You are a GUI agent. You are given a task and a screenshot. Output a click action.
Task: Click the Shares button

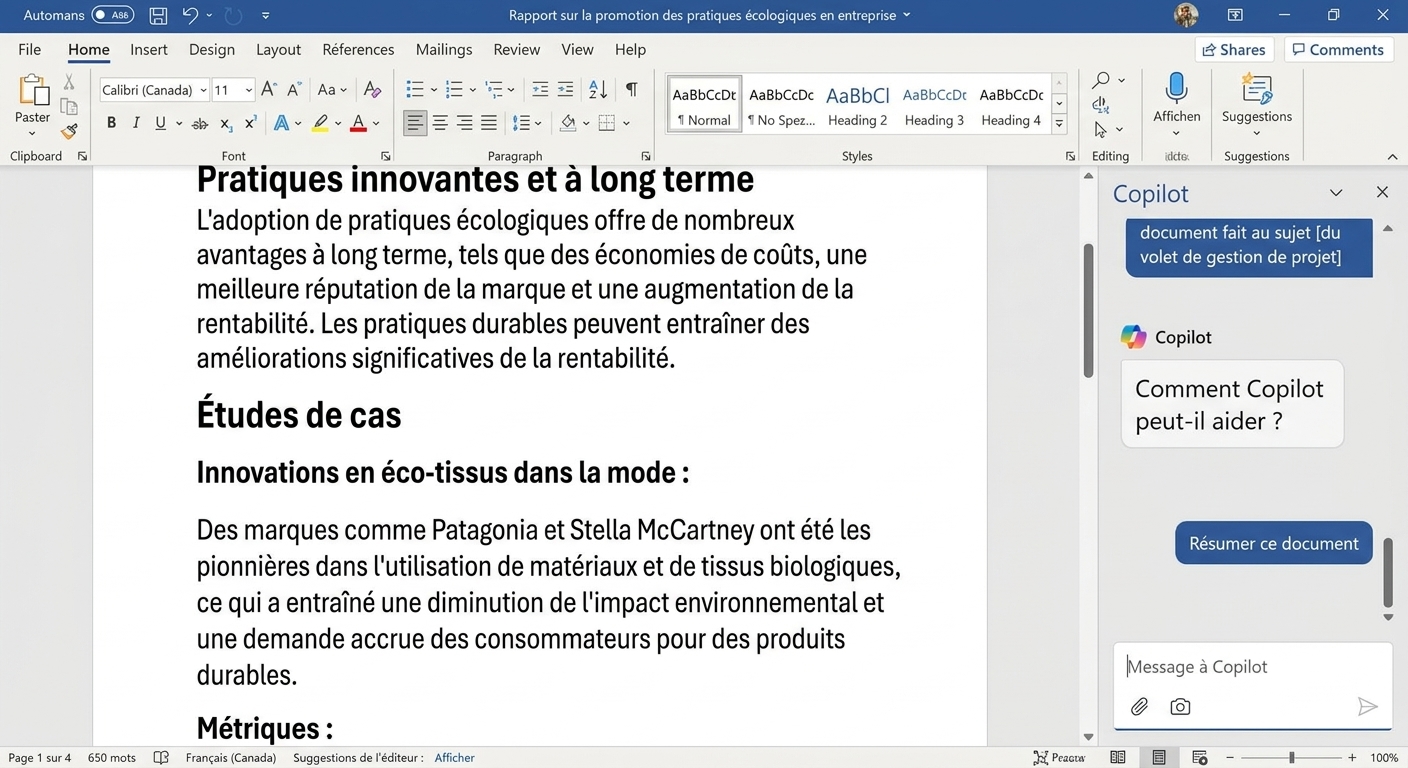(x=1235, y=49)
